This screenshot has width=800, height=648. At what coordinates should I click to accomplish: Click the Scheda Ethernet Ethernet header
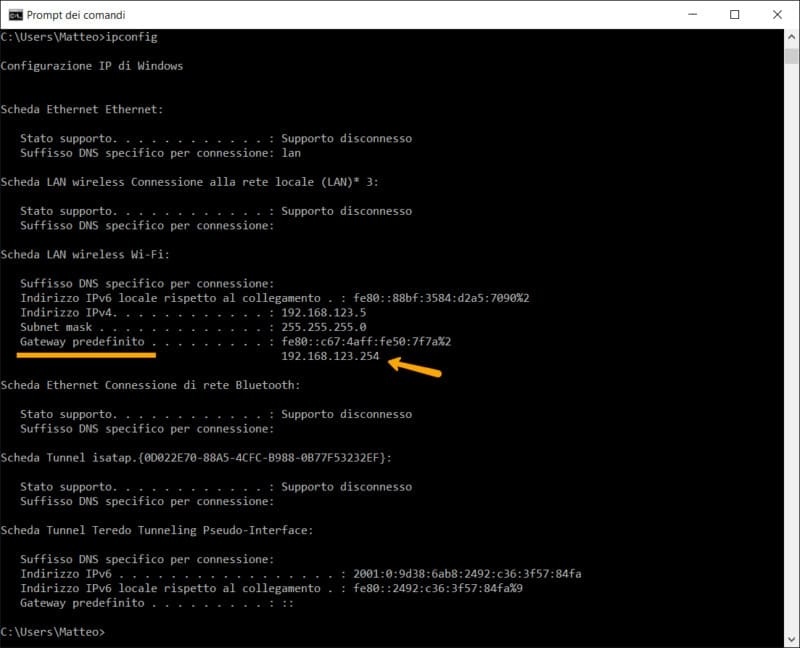82,109
